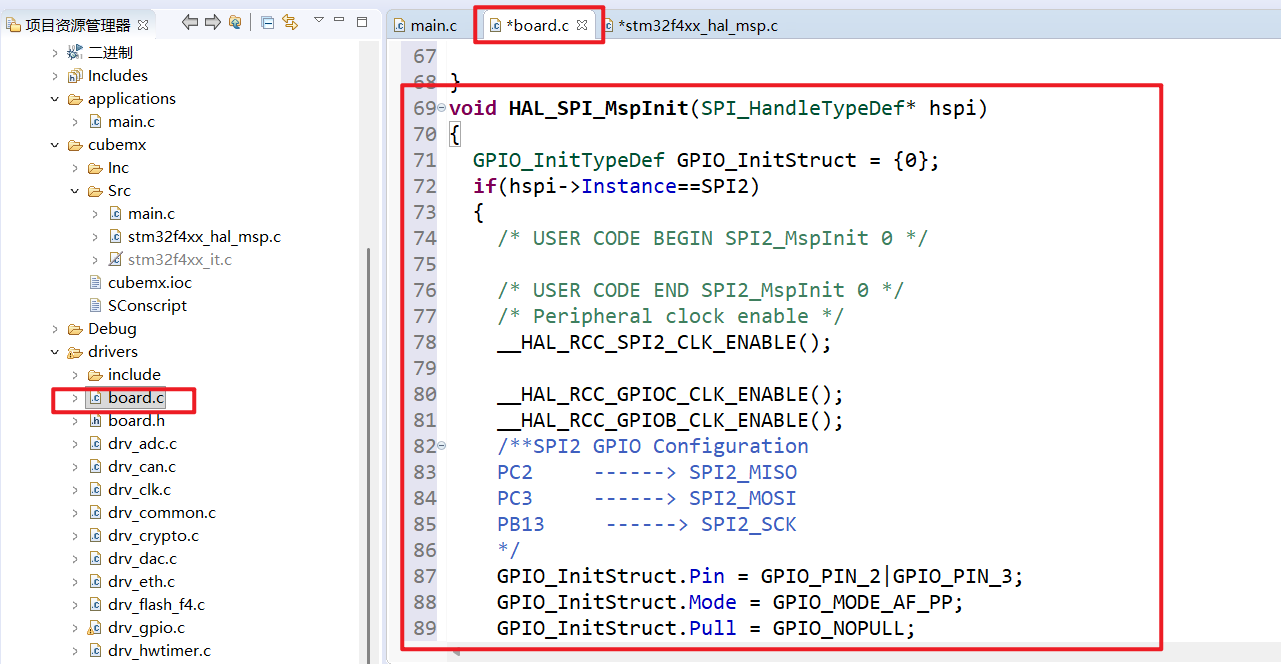Click the Forward navigation arrow in project explorer

pos(212,22)
